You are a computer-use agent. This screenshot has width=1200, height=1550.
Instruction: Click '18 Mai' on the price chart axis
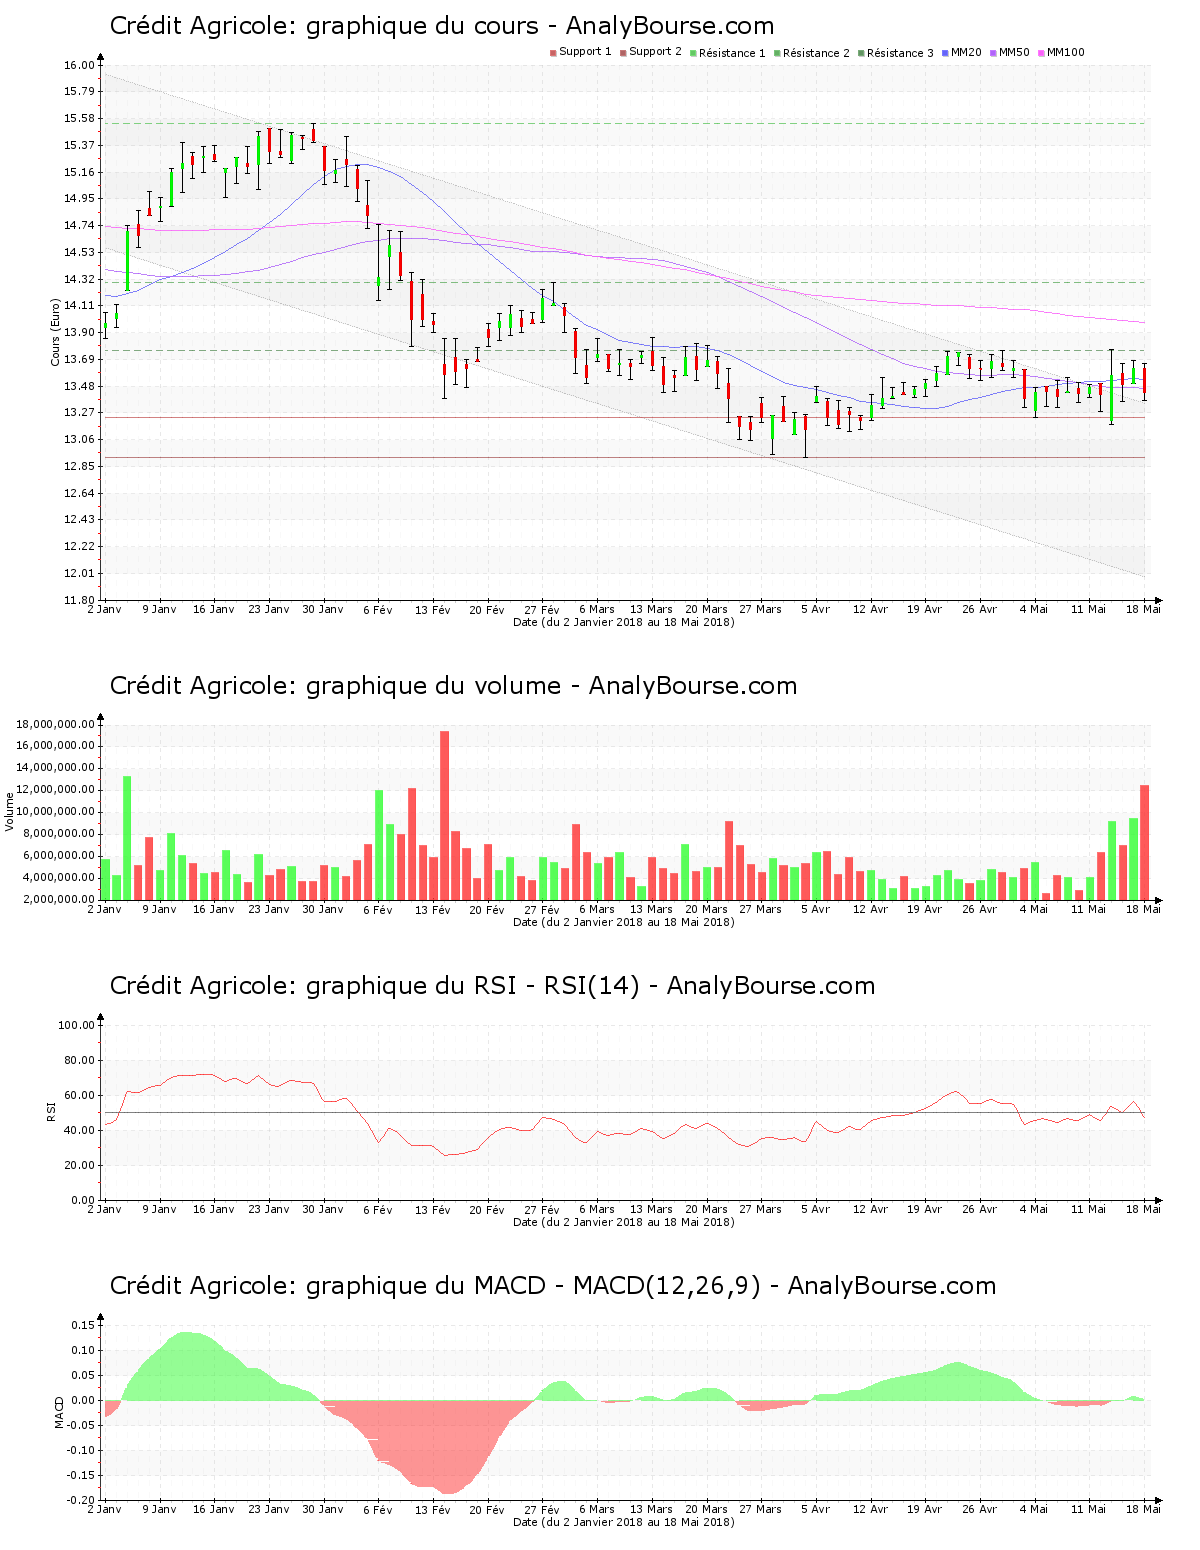tap(1144, 609)
